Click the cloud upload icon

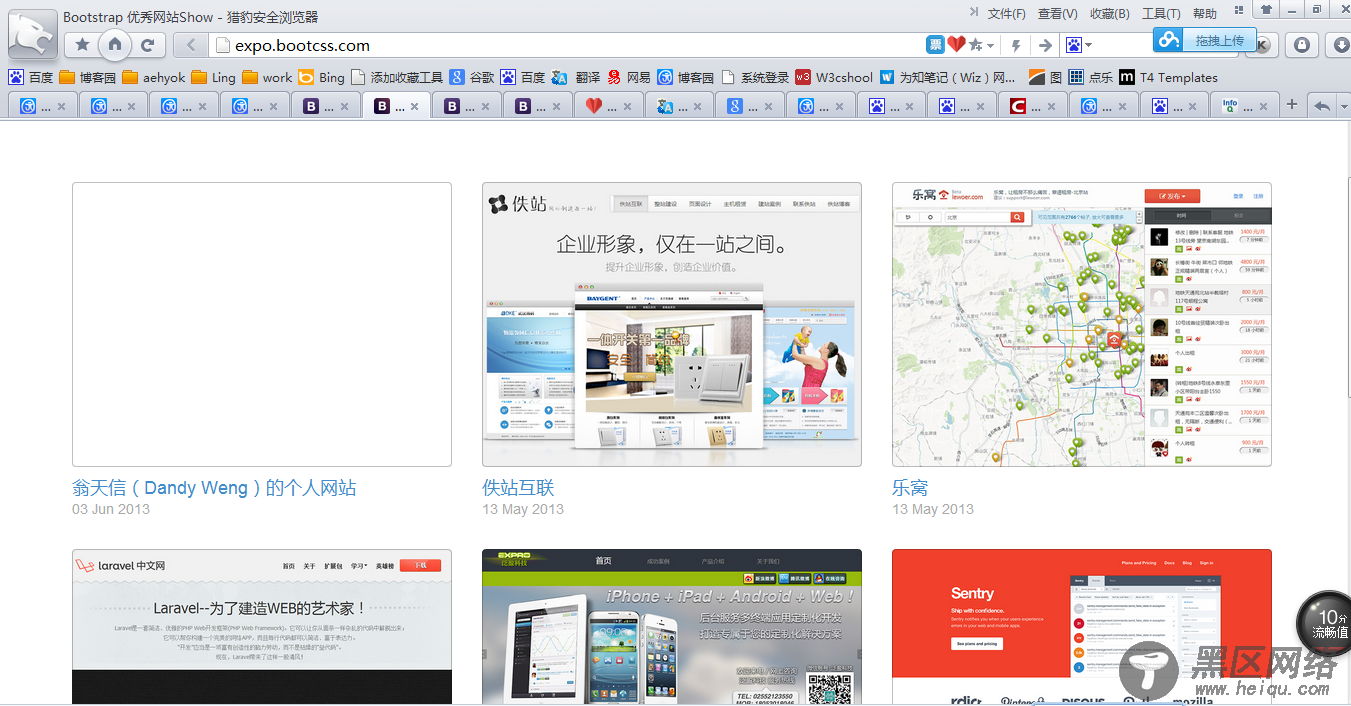[1169, 39]
